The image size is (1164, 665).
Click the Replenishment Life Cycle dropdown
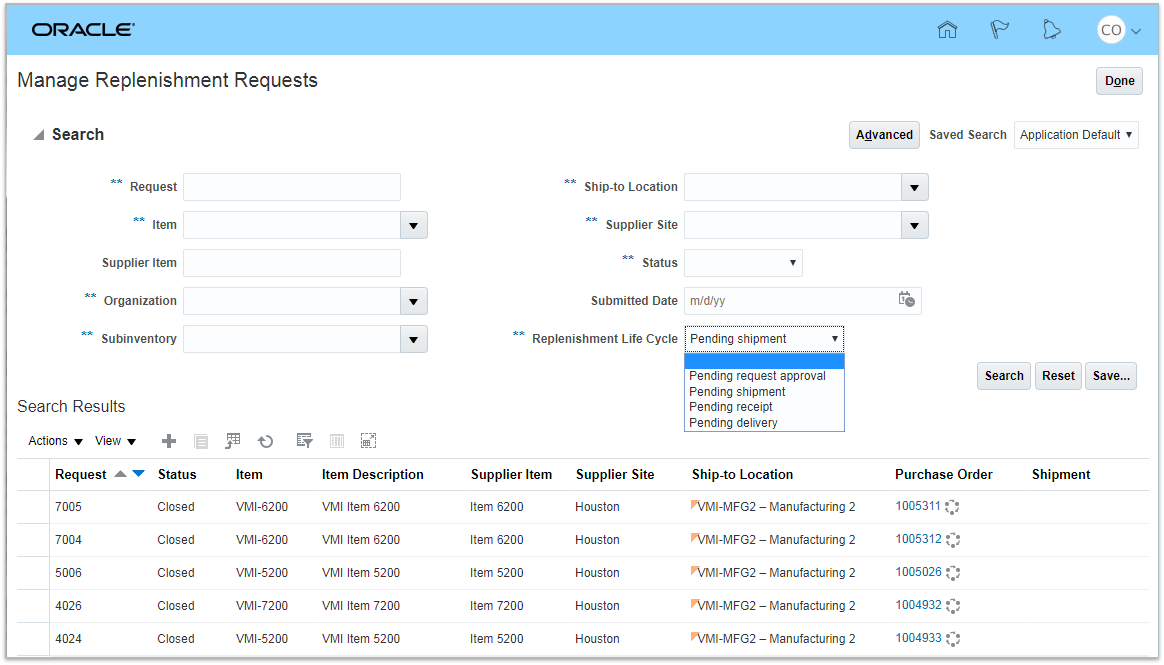(764, 339)
